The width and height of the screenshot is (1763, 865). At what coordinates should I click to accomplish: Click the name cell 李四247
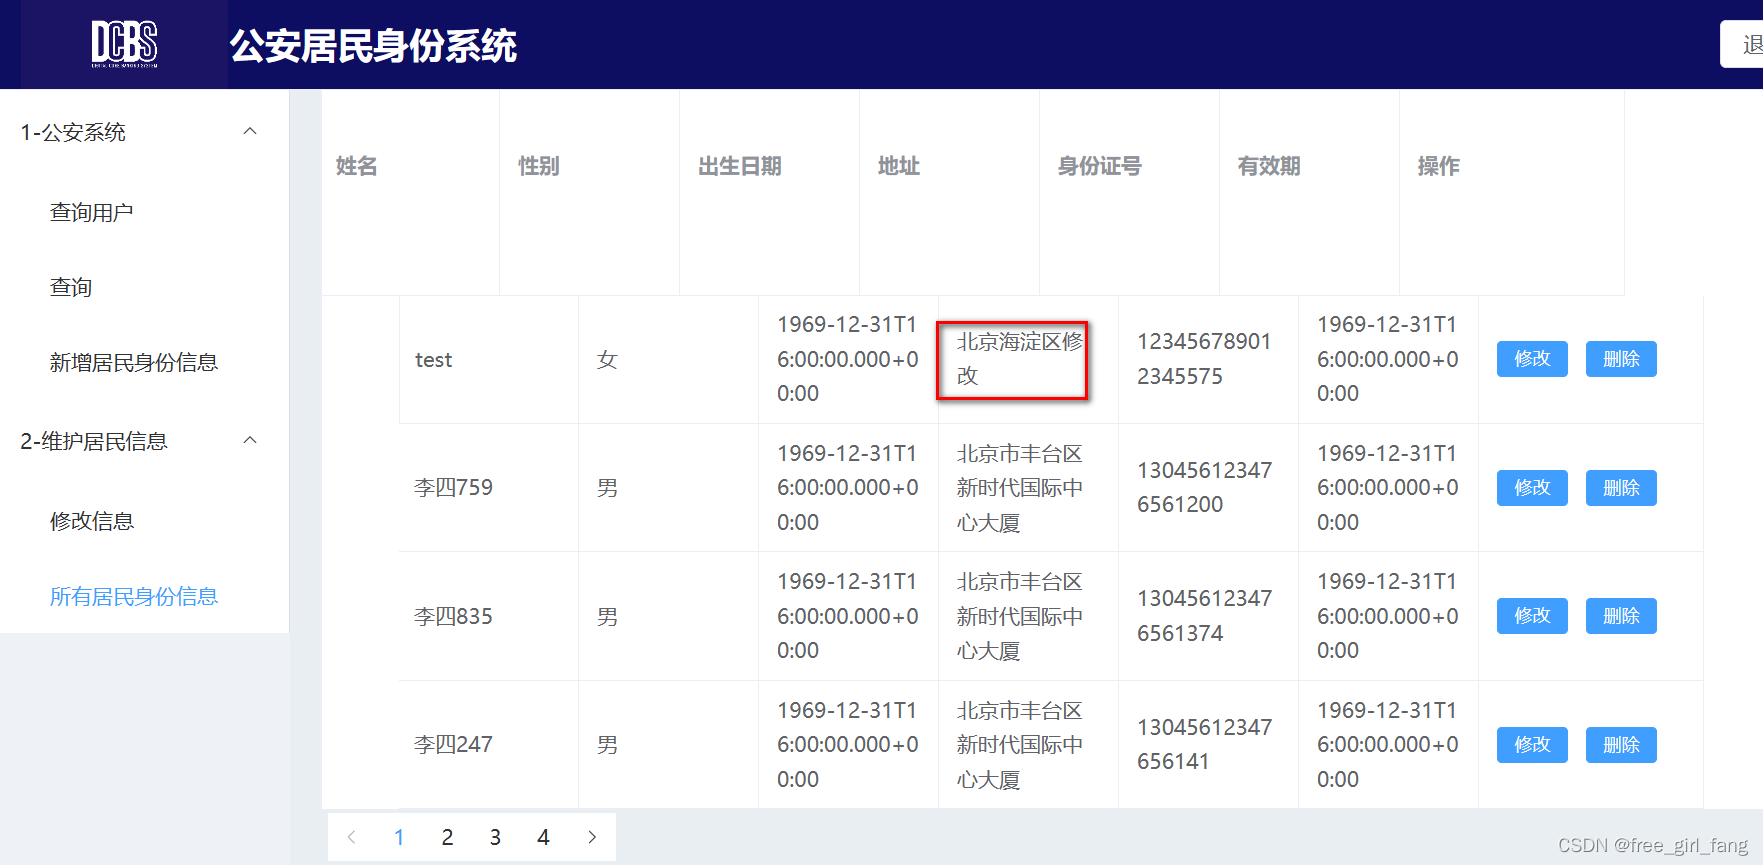click(x=454, y=745)
